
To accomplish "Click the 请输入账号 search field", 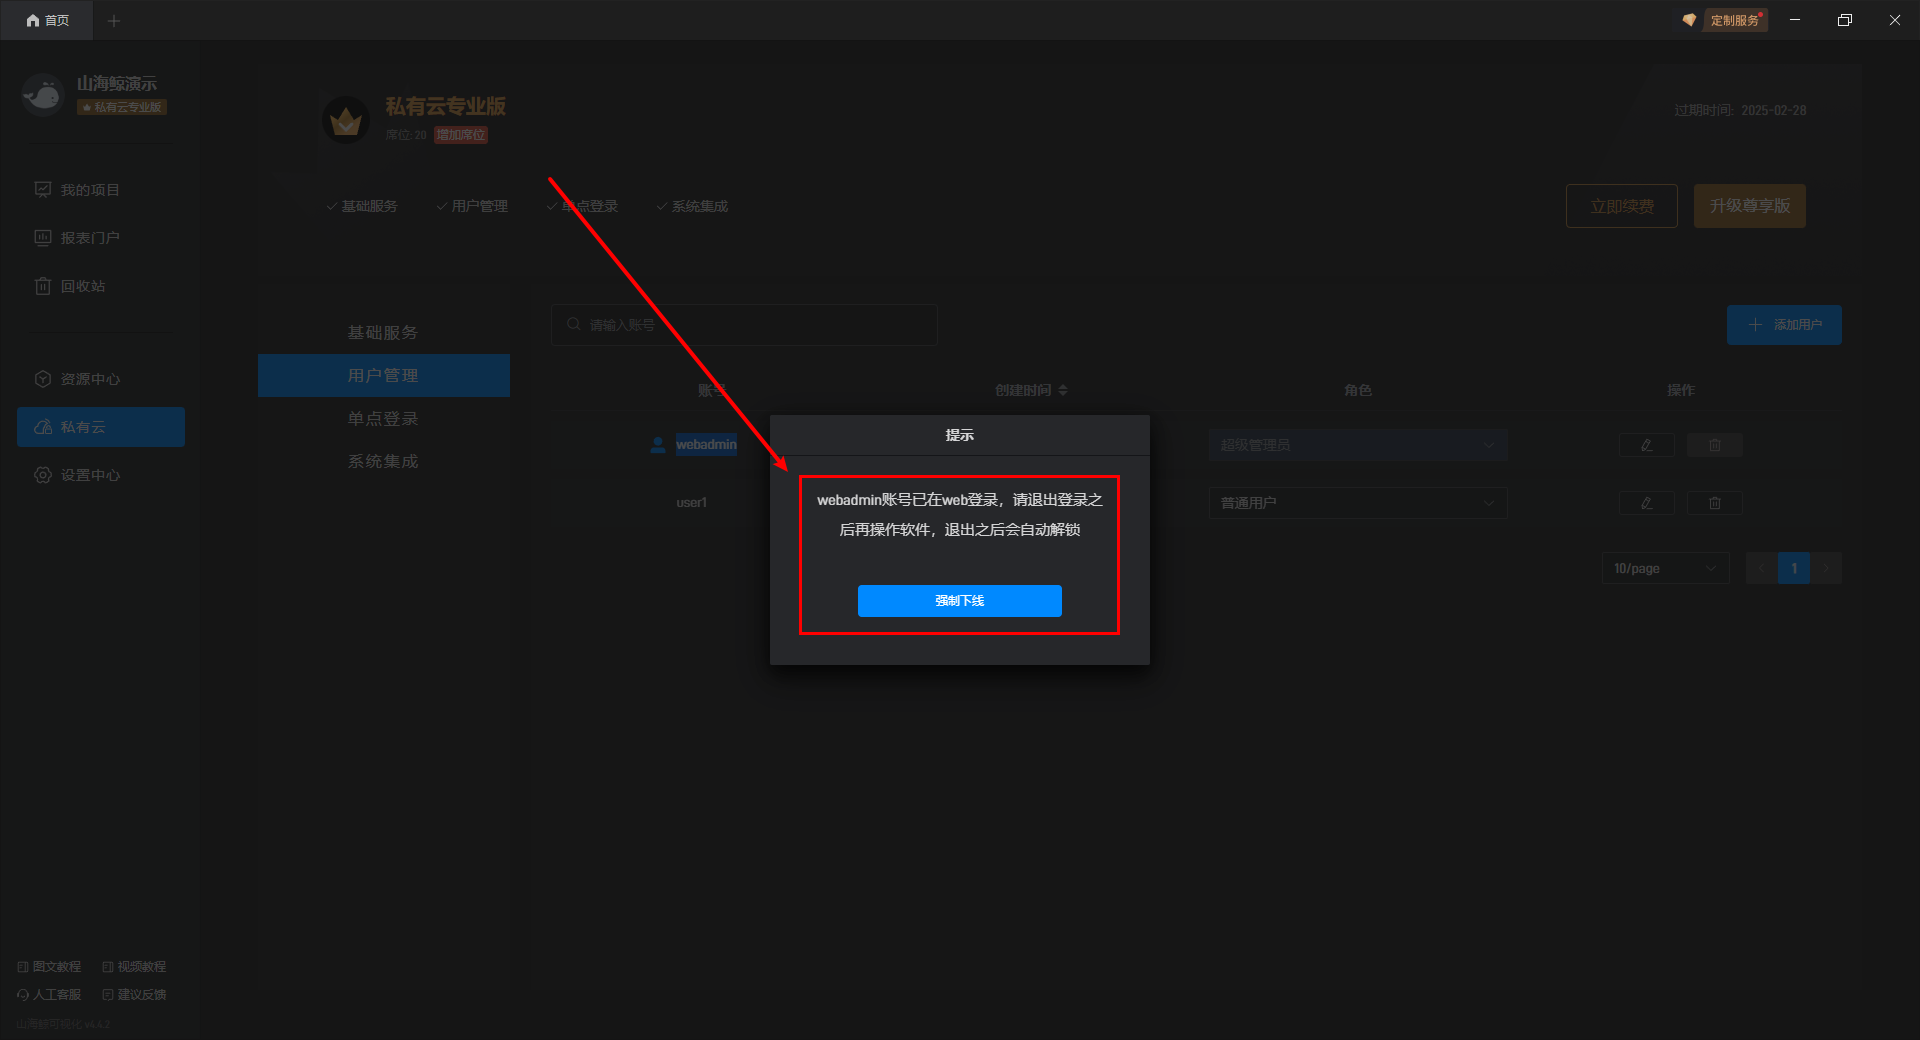I will pyautogui.click(x=744, y=325).
